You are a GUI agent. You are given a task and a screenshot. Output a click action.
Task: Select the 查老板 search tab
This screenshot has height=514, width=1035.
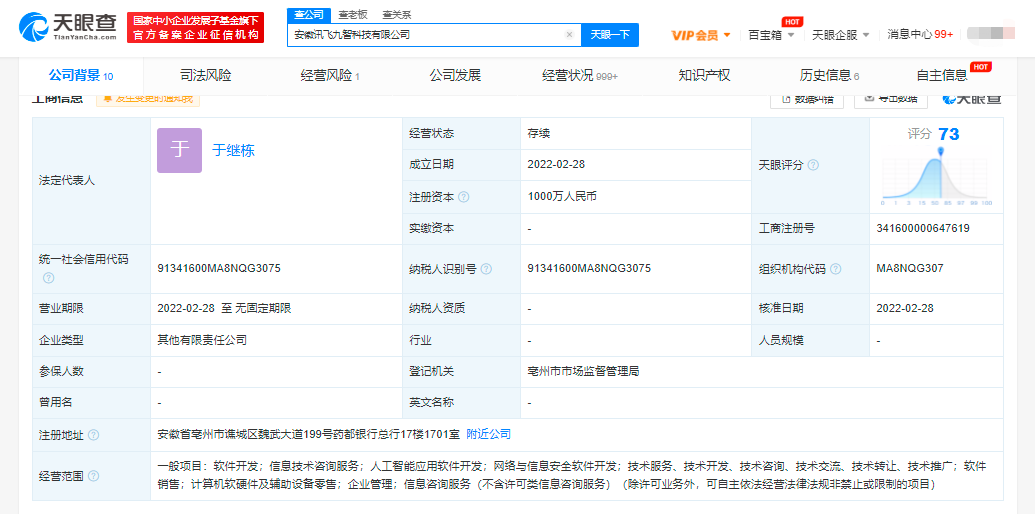click(x=352, y=14)
